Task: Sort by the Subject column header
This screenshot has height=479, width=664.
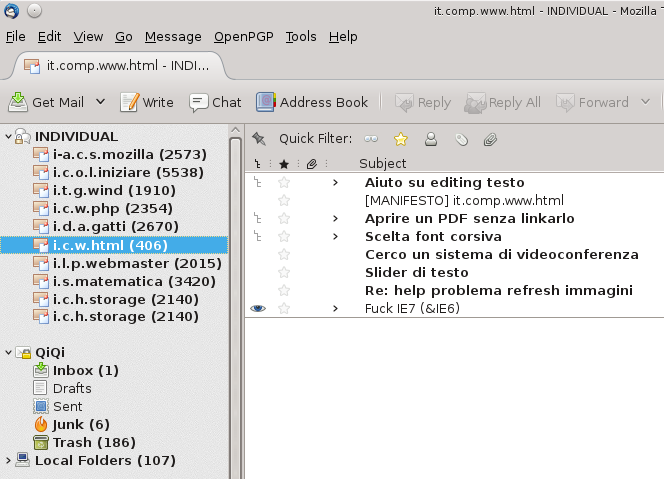Action: click(382, 163)
